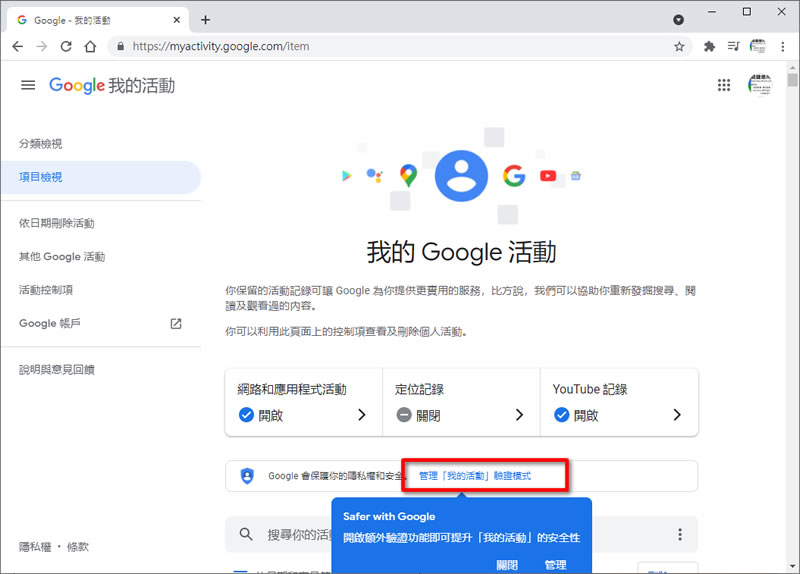800x574 pixels.
Task: Open external link icon beside Google 帳戶
Action: (176, 323)
